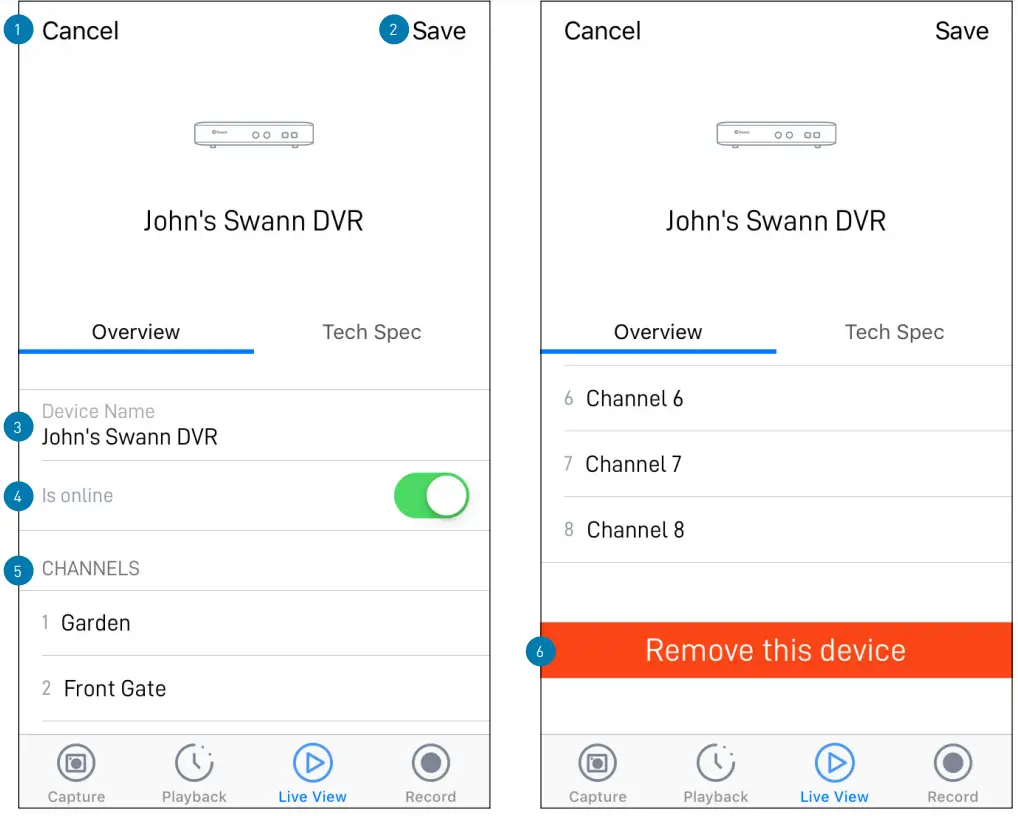Tap Live View on the right screen

point(834,770)
